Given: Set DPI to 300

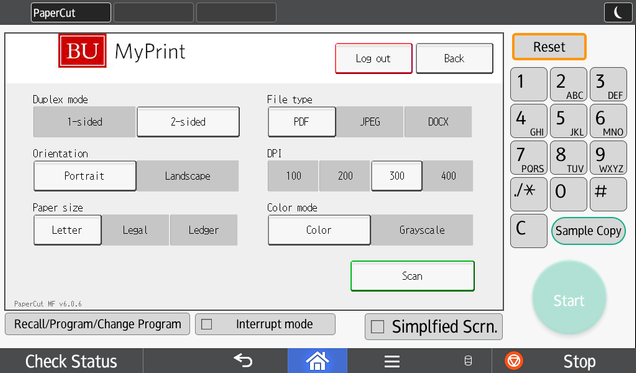Looking at the screenshot, I should click(x=397, y=176).
